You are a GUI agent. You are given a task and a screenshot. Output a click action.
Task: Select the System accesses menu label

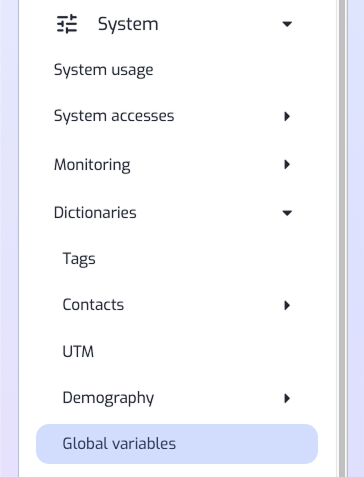[x=114, y=116]
